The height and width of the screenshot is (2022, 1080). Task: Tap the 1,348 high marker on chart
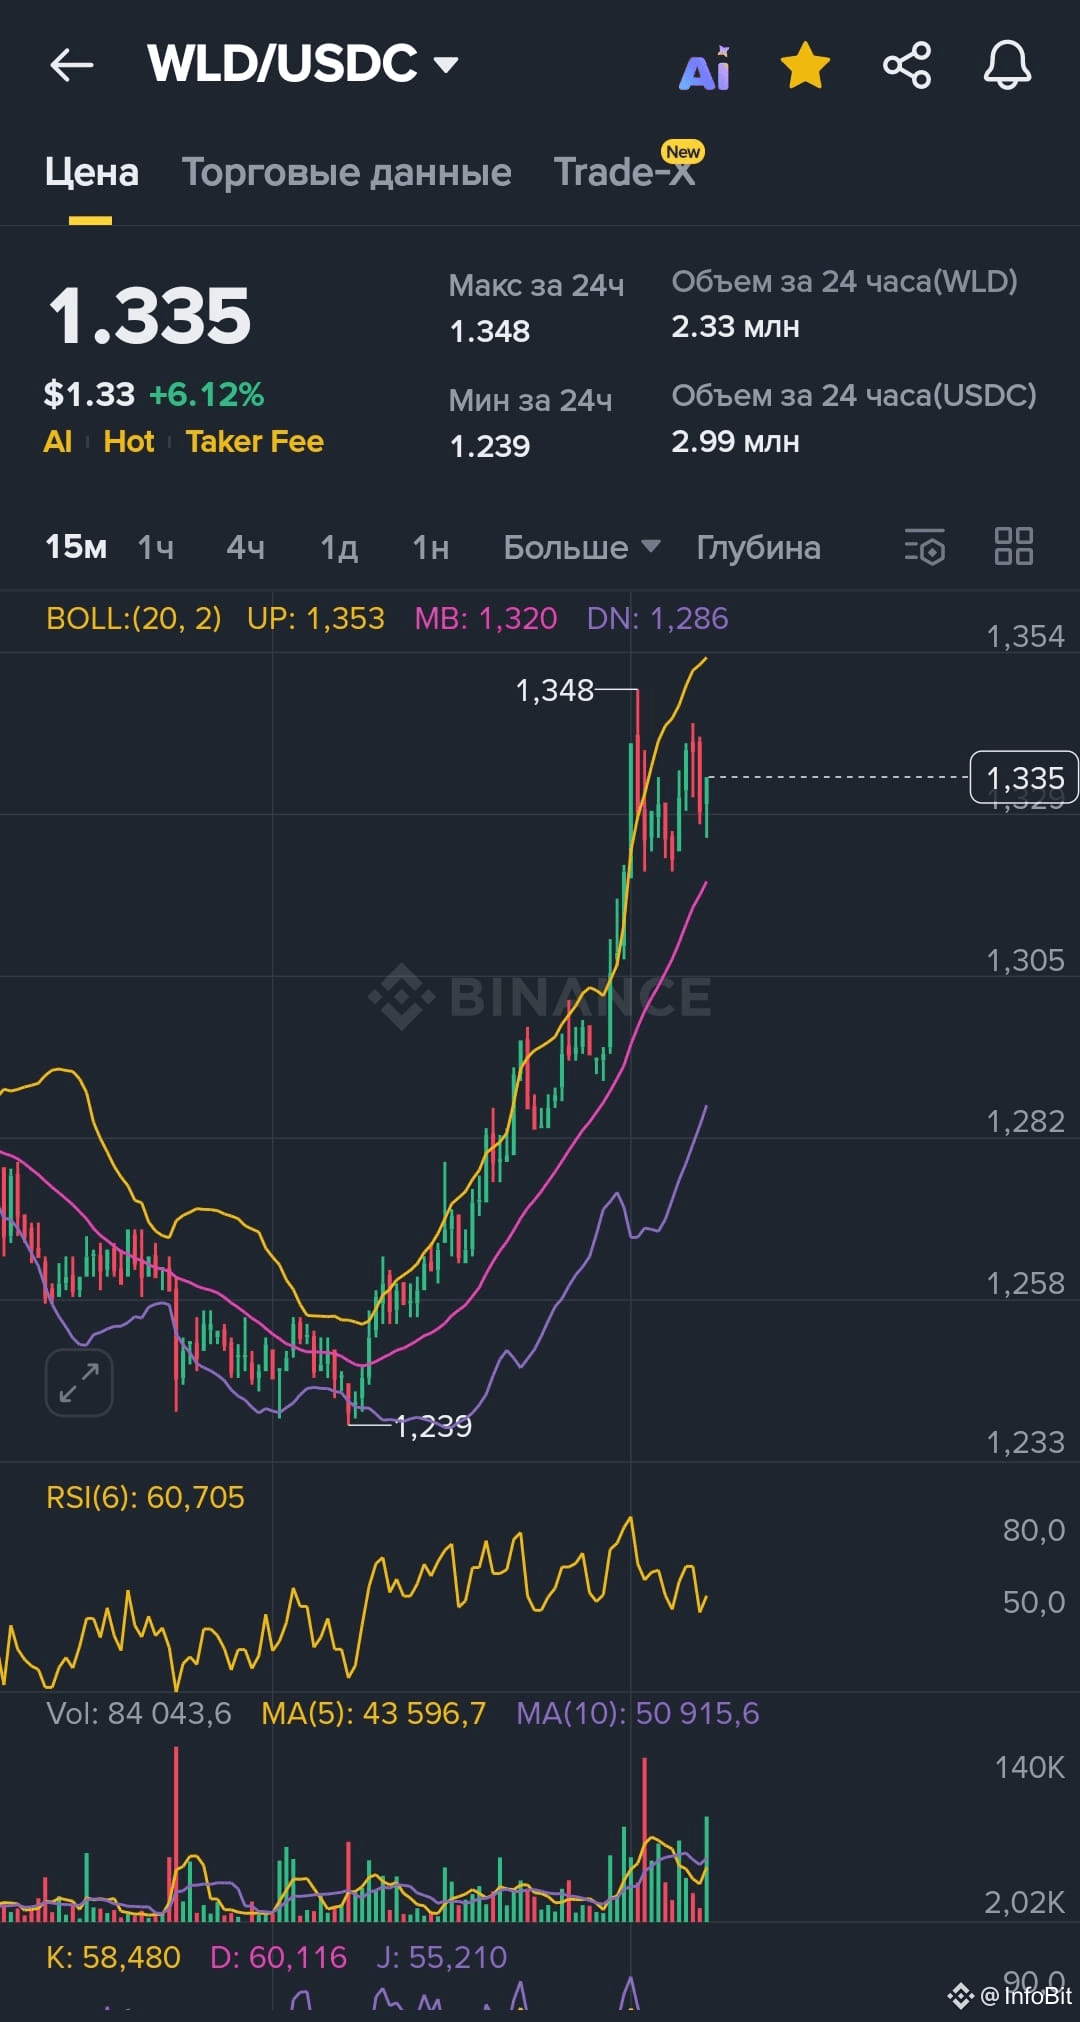click(x=554, y=690)
